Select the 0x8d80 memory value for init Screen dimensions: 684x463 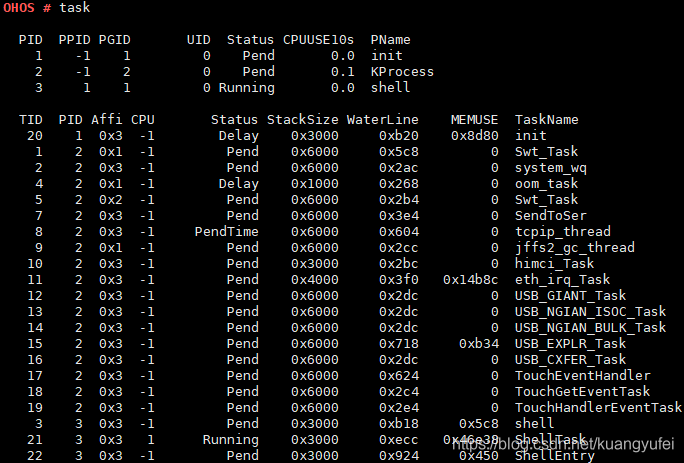(x=475, y=136)
